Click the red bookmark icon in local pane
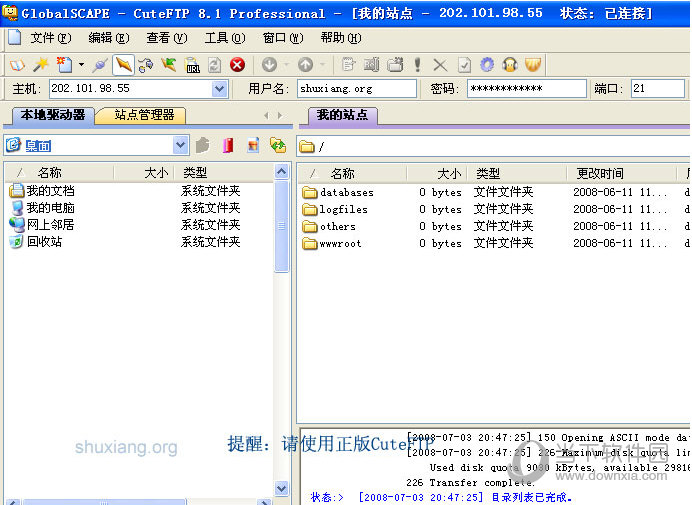This screenshot has height=505, width=692. (x=228, y=145)
